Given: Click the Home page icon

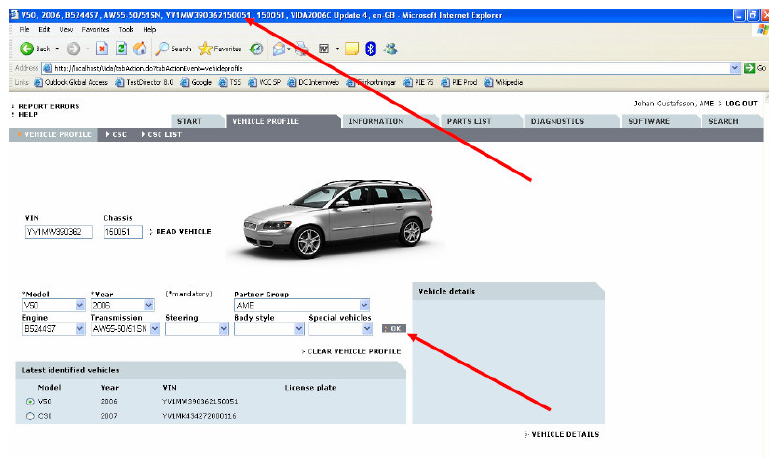Looking at the screenshot, I should [x=140, y=48].
